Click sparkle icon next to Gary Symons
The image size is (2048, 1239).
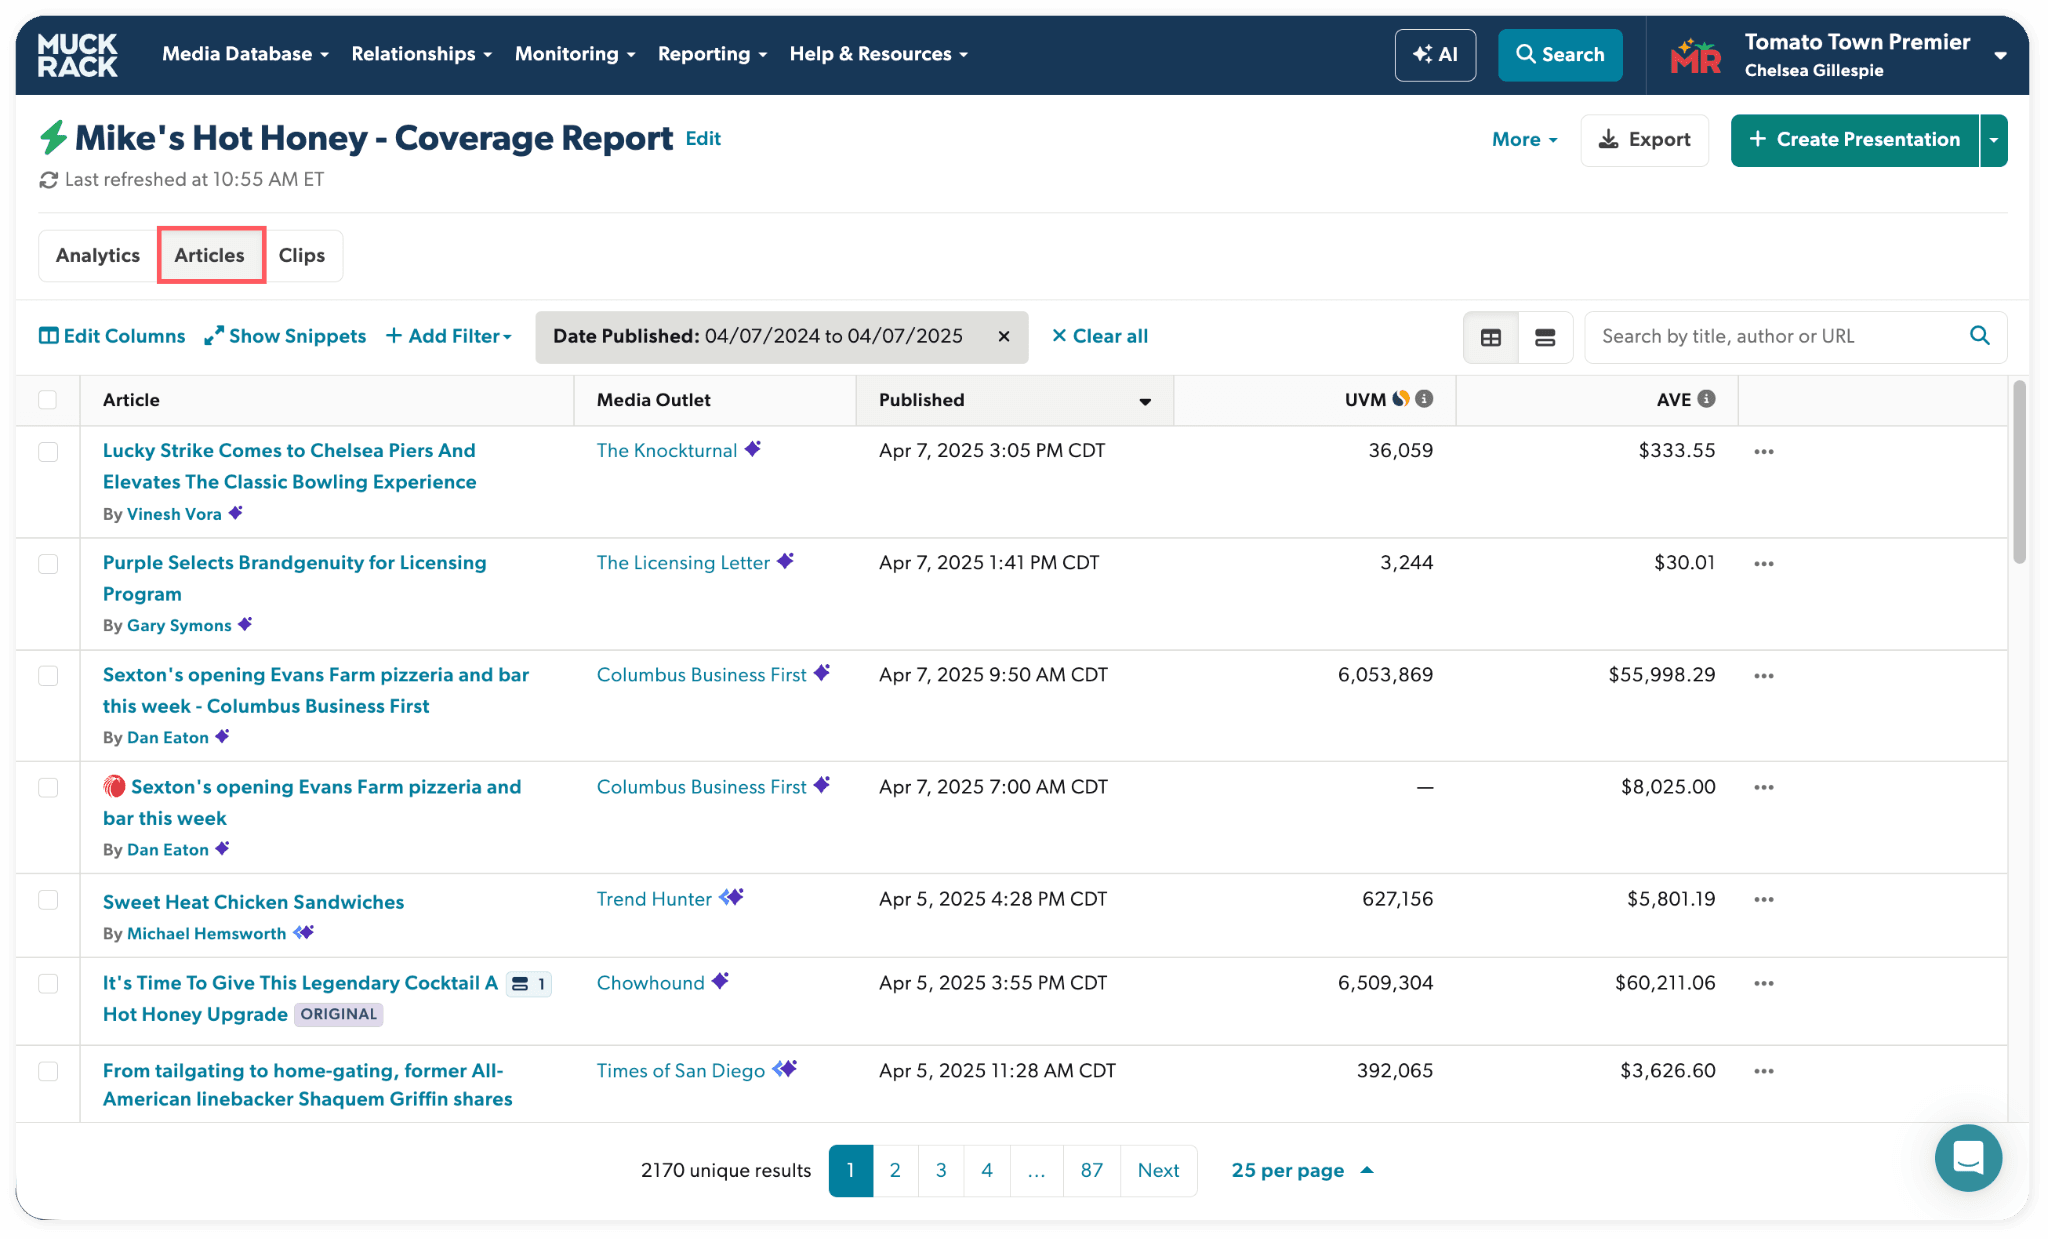pos(245,624)
